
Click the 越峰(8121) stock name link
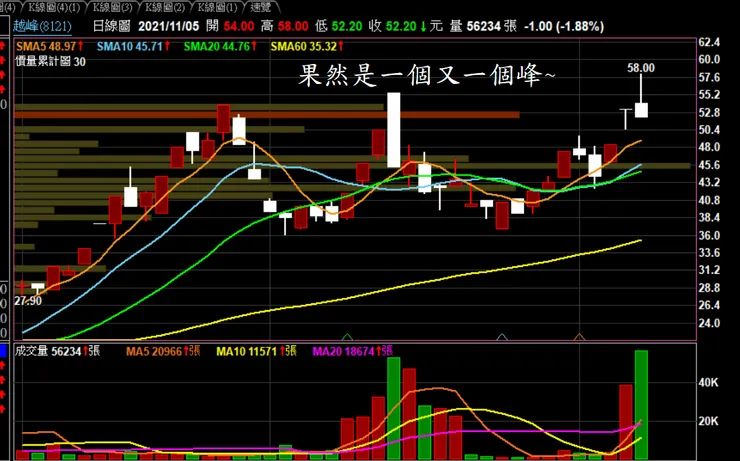[x=42, y=26]
